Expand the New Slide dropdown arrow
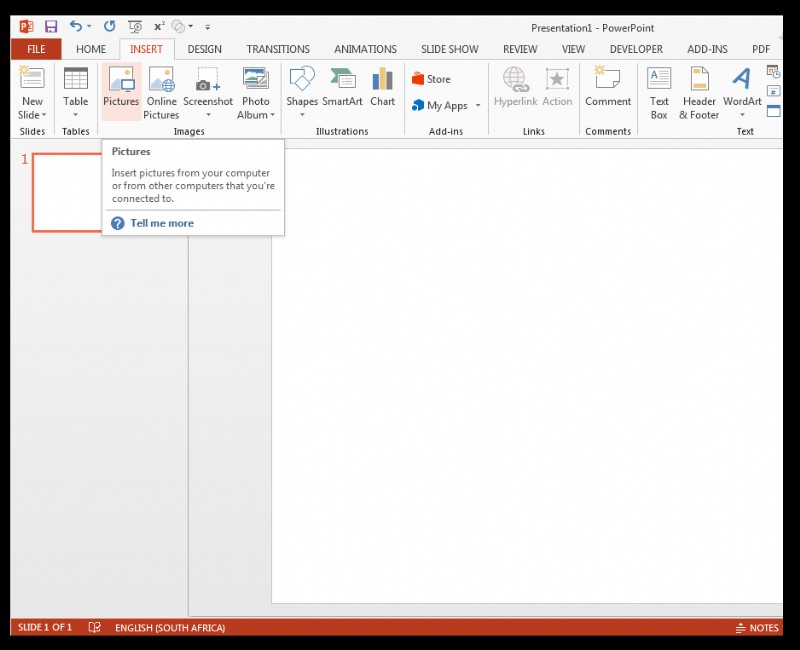Viewport: 800px width, 650px height. [32, 115]
